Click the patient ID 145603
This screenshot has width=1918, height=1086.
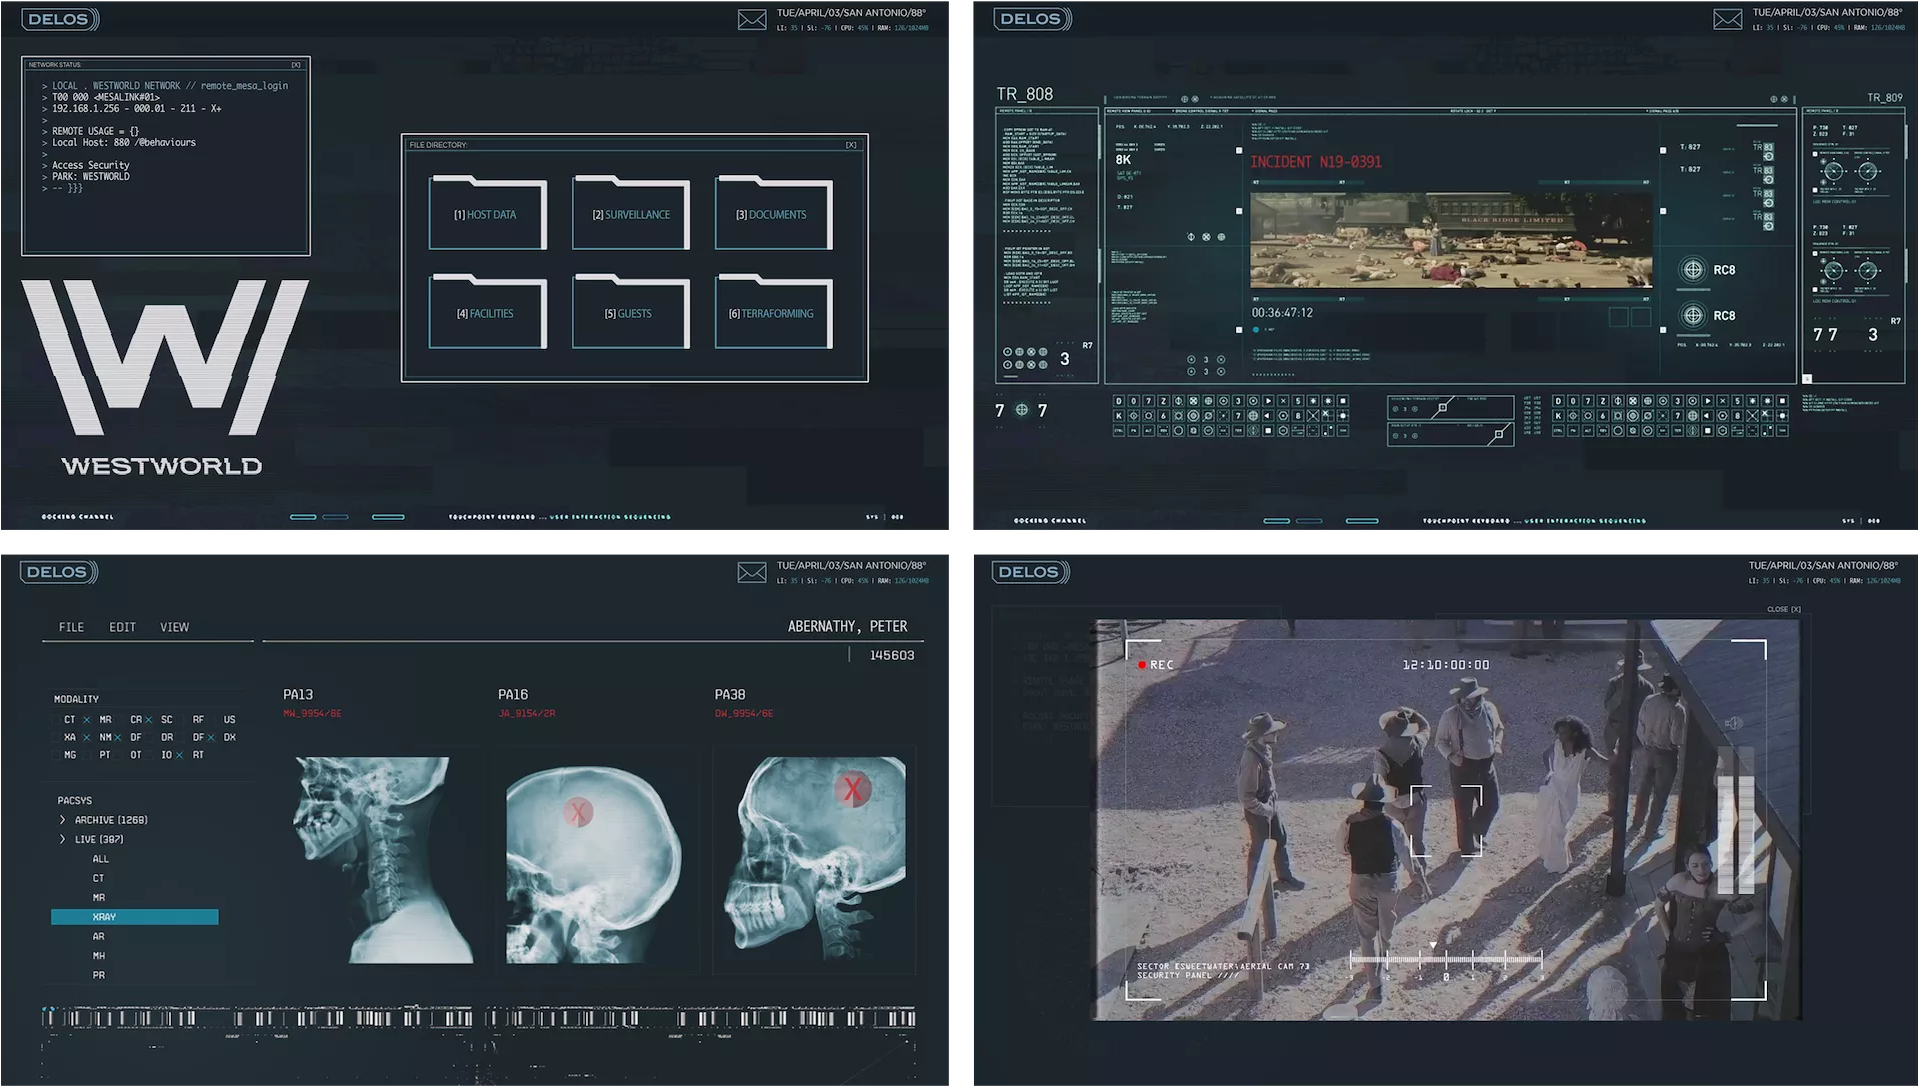click(891, 655)
